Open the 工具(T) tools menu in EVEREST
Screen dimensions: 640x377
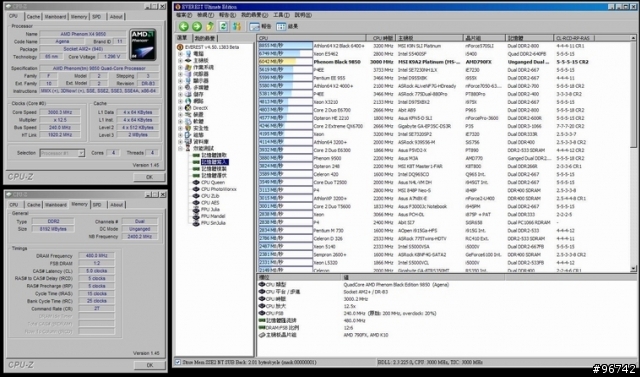281,15
